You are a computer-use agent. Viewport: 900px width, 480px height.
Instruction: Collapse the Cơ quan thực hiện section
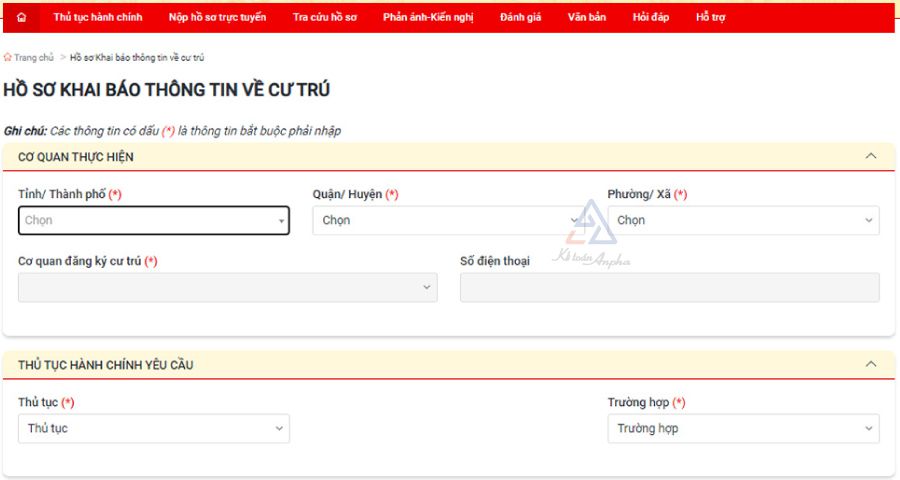870,156
